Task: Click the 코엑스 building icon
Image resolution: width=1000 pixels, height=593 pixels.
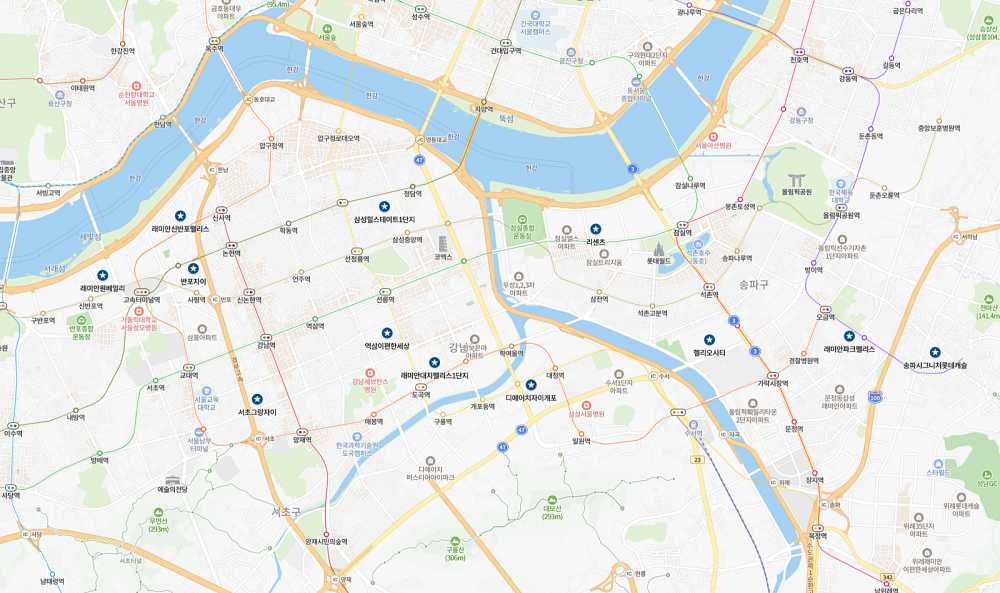Action: click(443, 244)
